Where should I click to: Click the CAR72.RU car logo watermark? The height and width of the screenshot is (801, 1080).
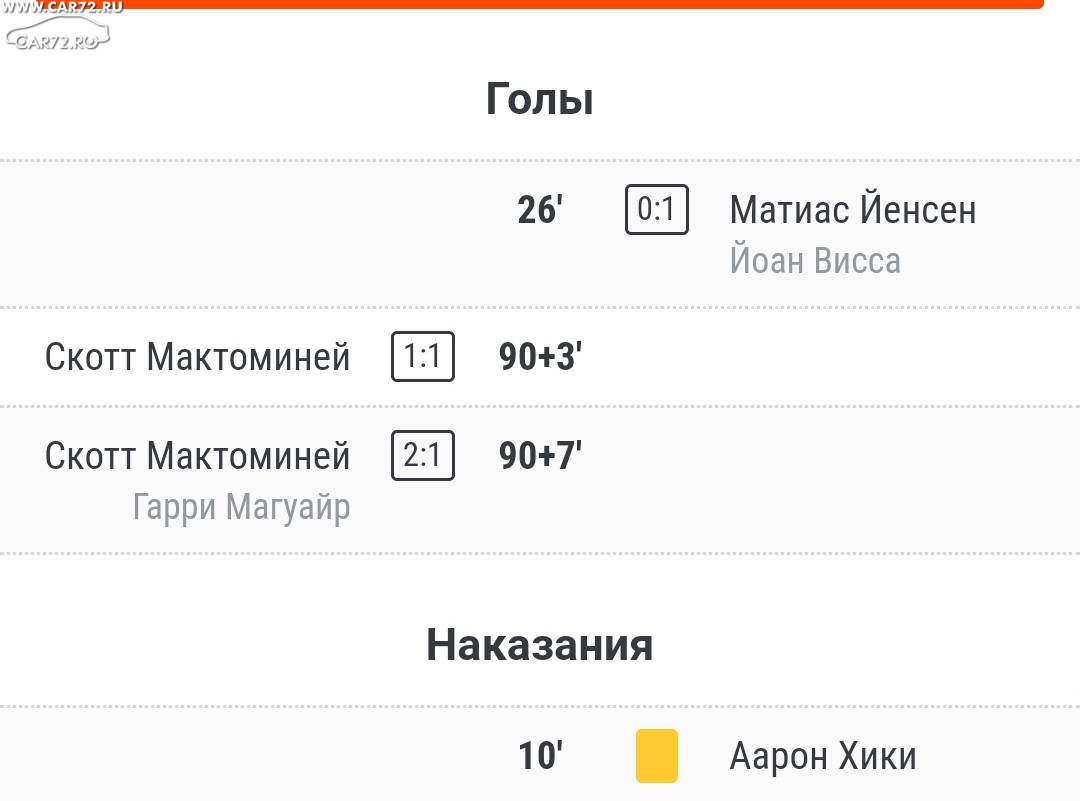[58, 34]
